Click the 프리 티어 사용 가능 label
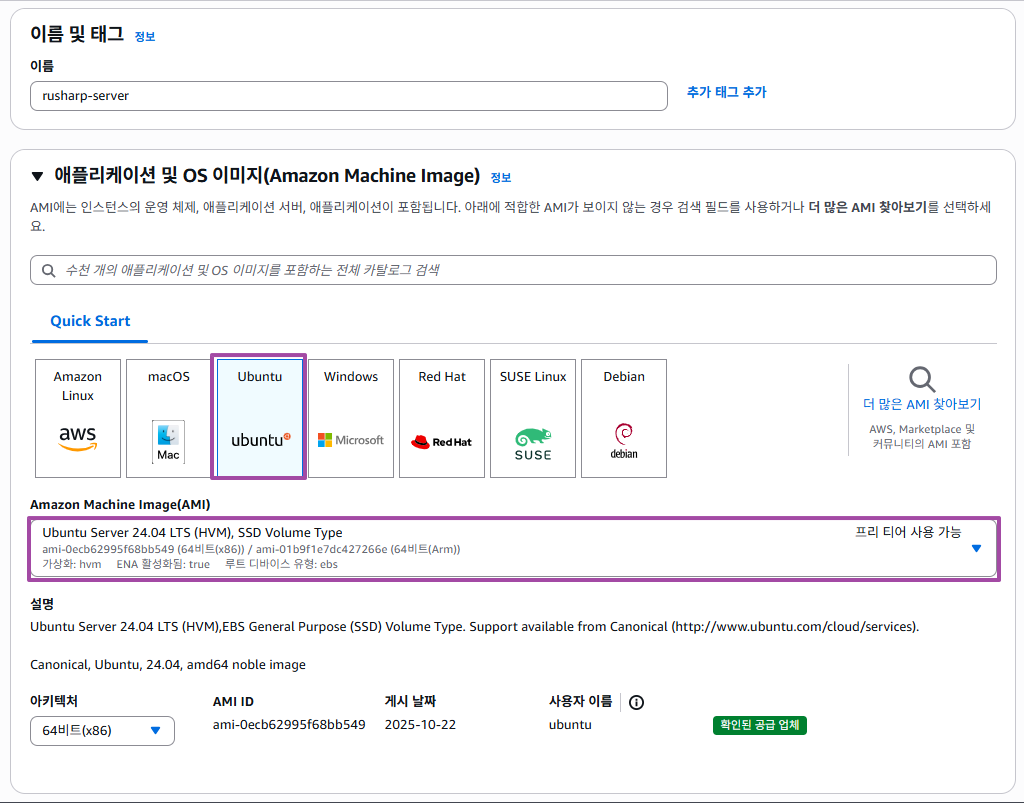The height and width of the screenshot is (803, 1024). tap(908, 532)
